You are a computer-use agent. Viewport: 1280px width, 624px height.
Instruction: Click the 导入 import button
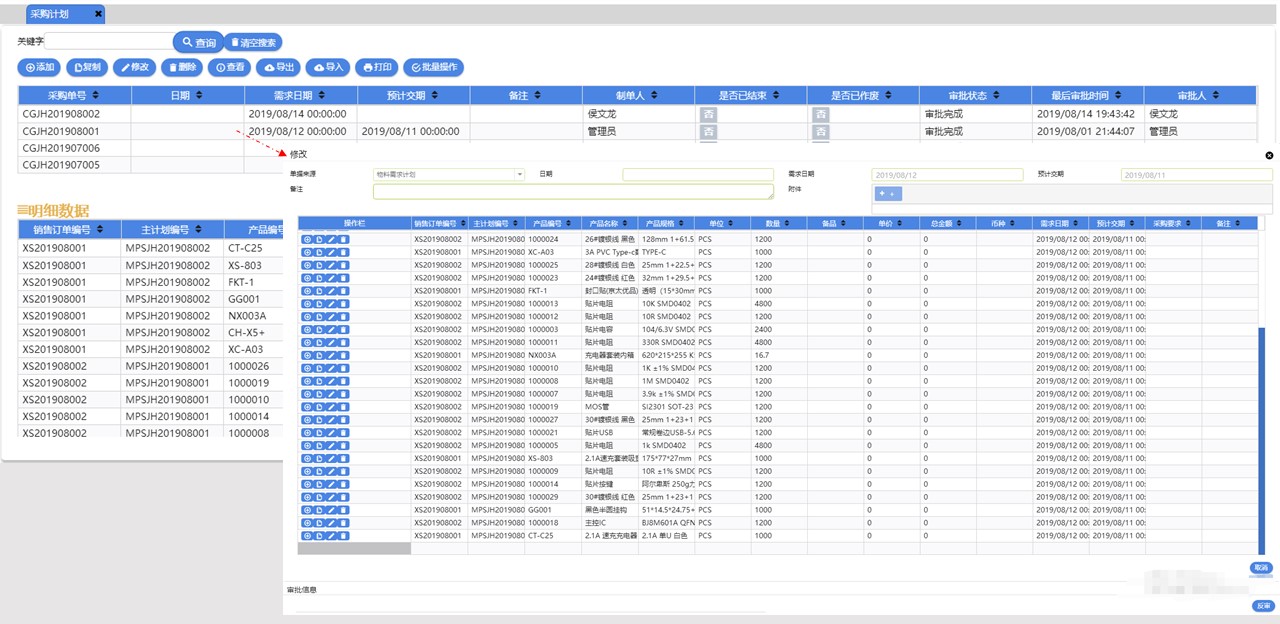(328, 67)
